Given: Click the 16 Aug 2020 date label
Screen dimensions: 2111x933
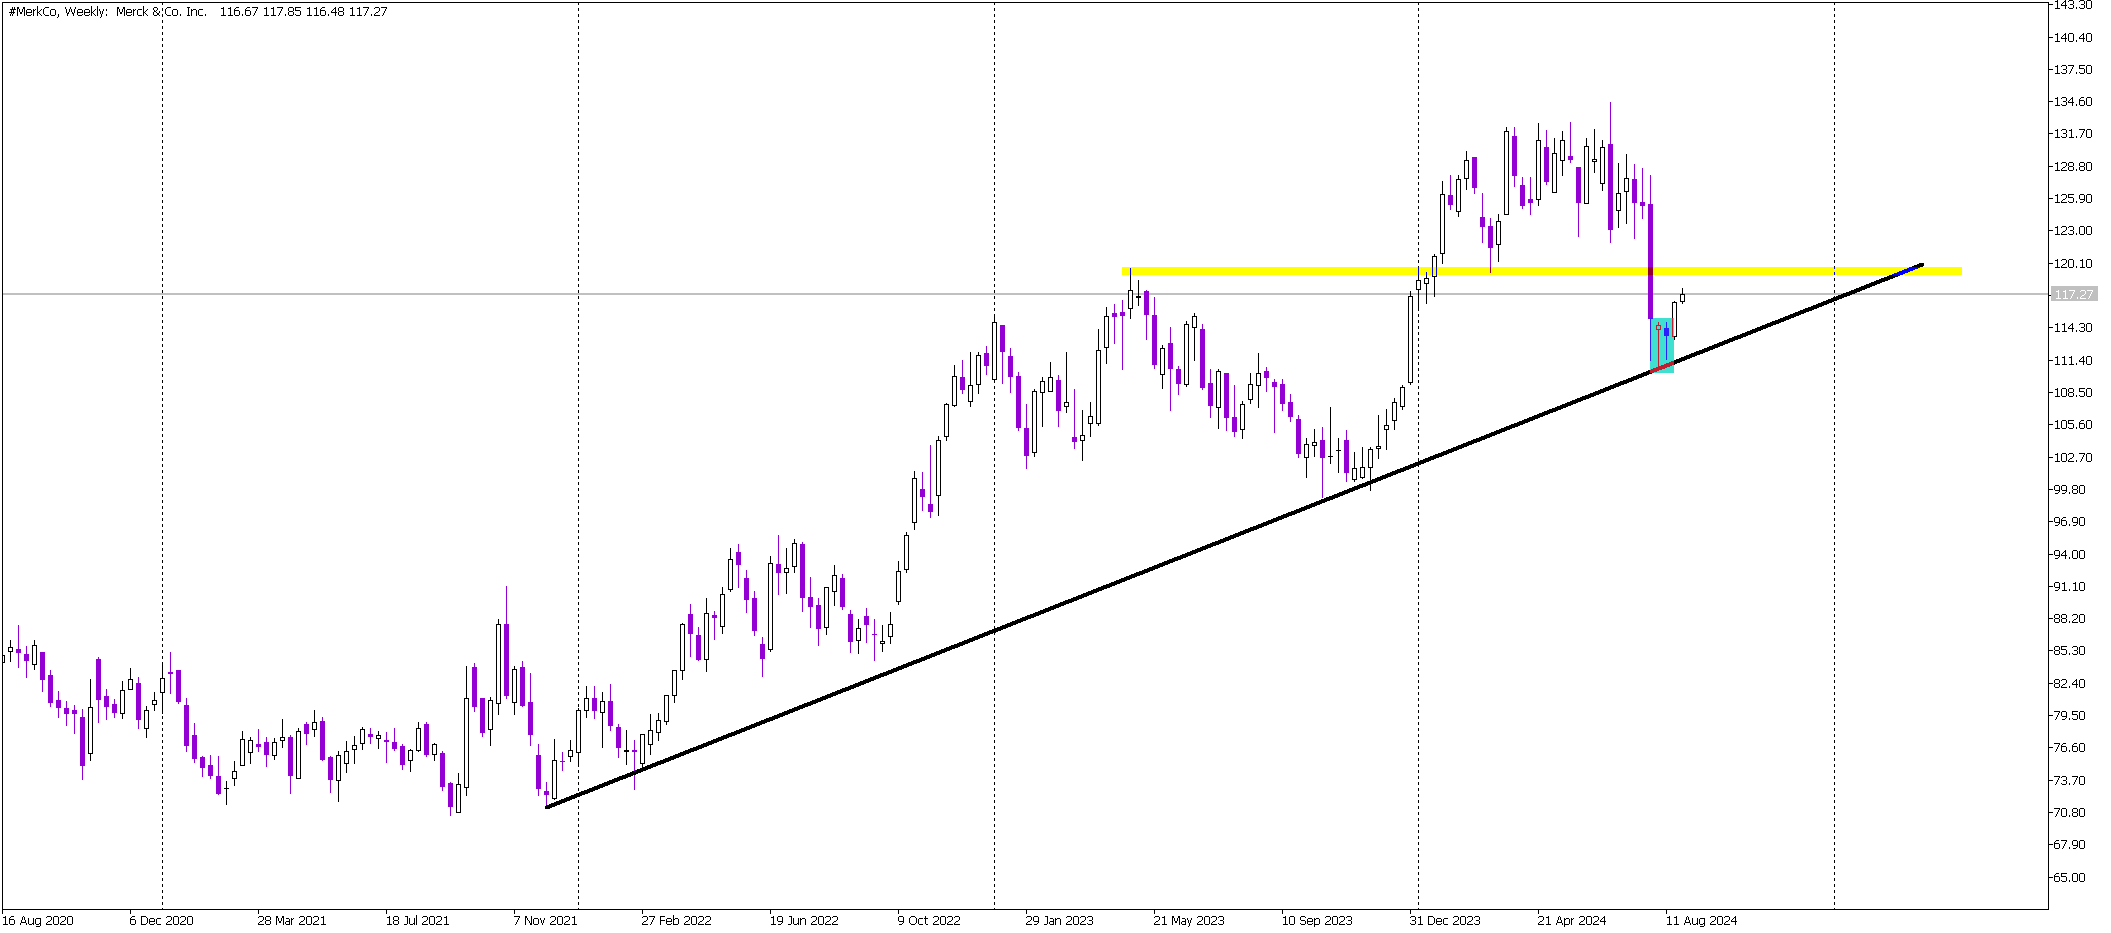Looking at the screenshot, I should pos(38,920).
